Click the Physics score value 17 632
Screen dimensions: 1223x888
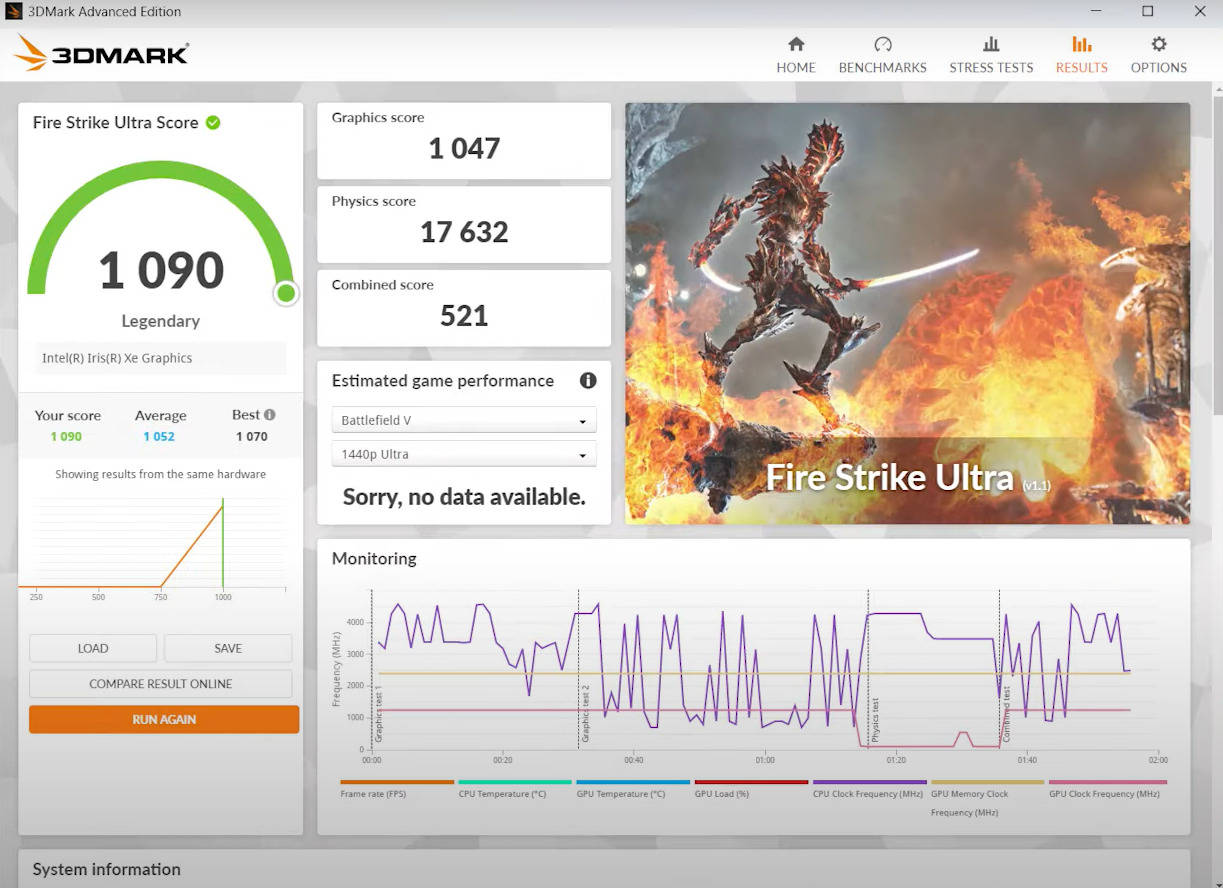point(464,232)
